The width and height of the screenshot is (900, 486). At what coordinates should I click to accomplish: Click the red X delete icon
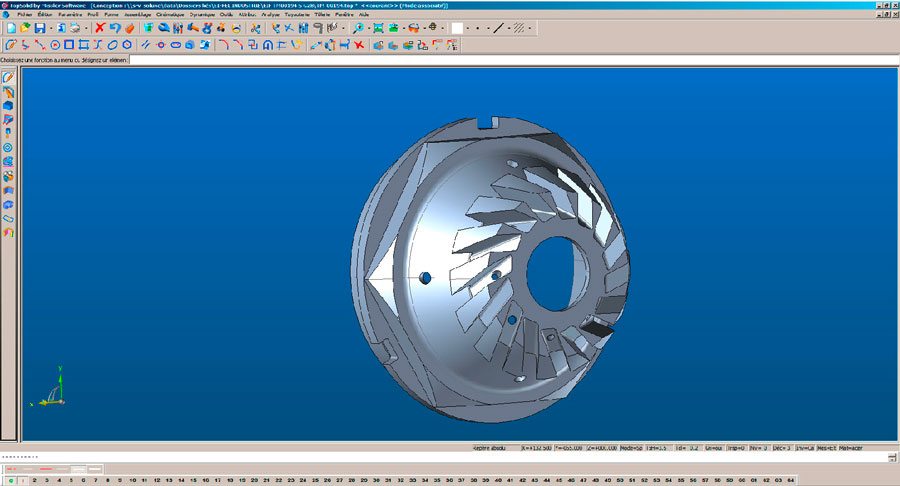[x=100, y=28]
